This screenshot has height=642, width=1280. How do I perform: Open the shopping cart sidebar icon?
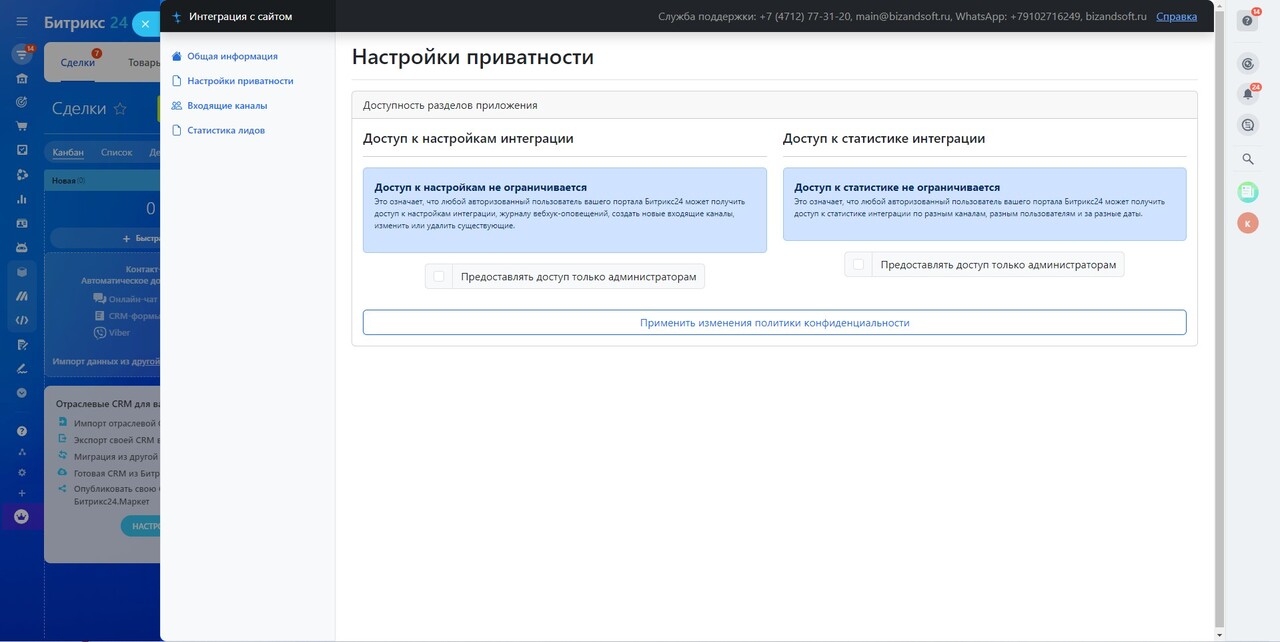pyautogui.click(x=21, y=126)
